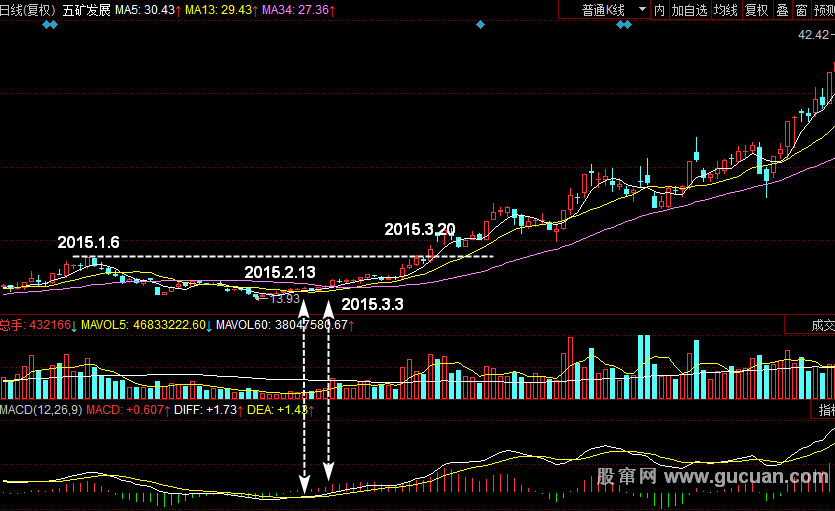The image size is (835, 511).
Task: Click the 2015.1.6 date annotation
Action: click(x=88, y=242)
